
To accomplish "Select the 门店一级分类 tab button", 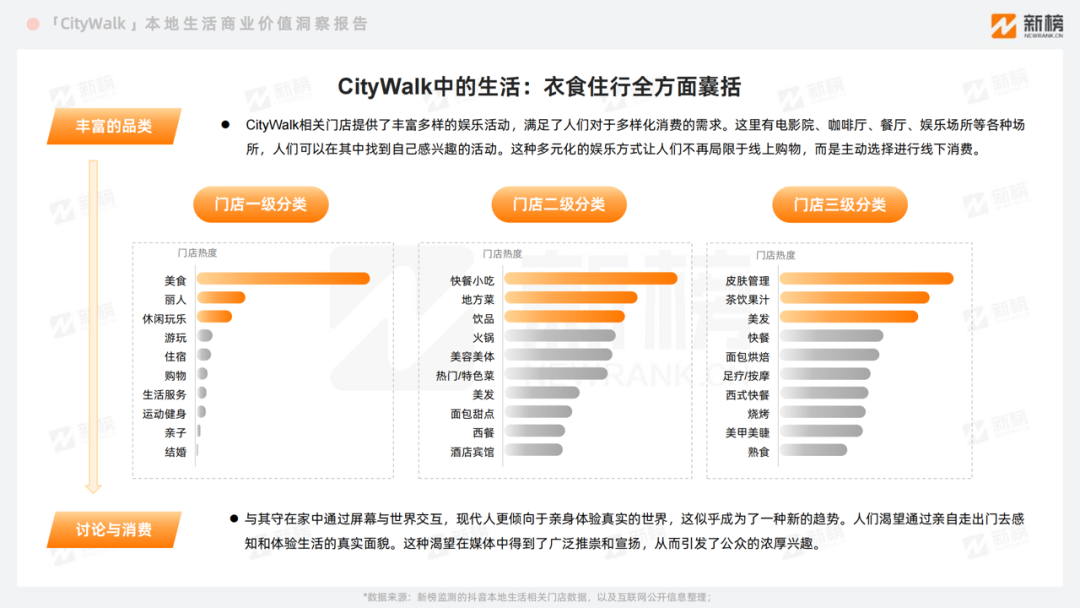I will pyautogui.click(x=260, y=204).
